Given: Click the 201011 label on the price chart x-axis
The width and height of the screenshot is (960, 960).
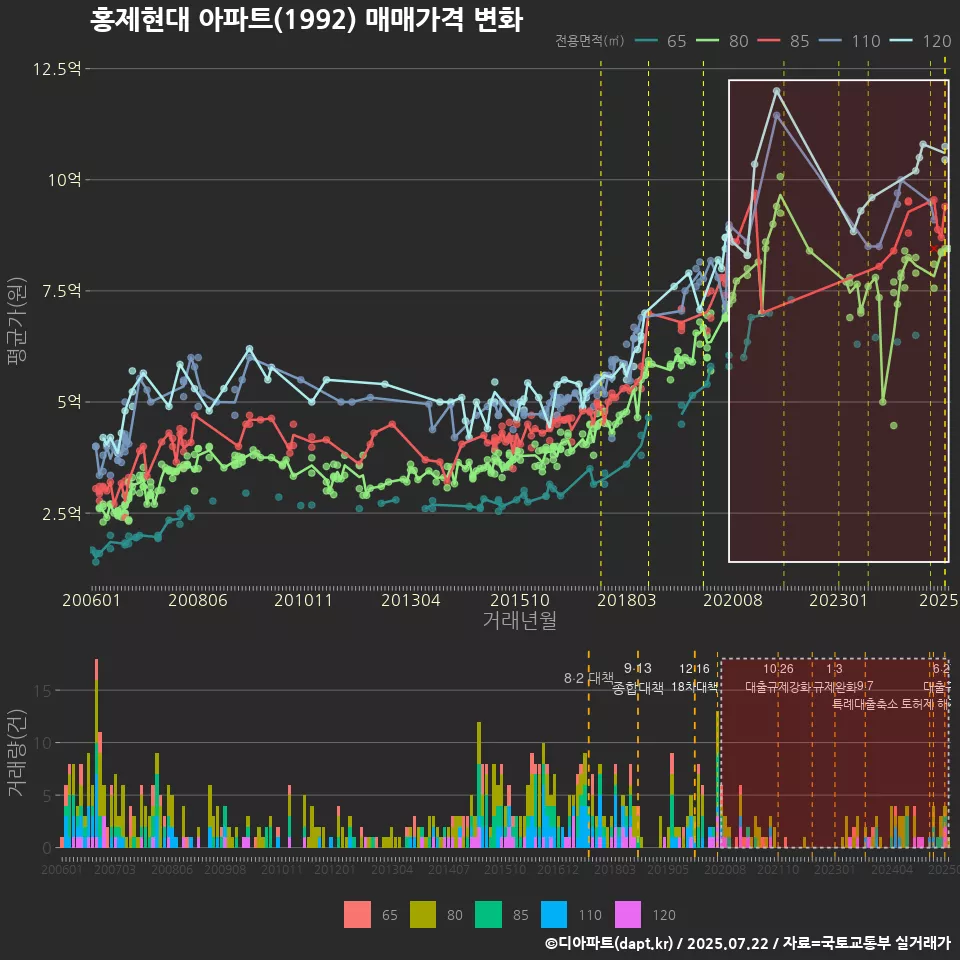Looking at the screenshot, I should click(x=303, y=600).
